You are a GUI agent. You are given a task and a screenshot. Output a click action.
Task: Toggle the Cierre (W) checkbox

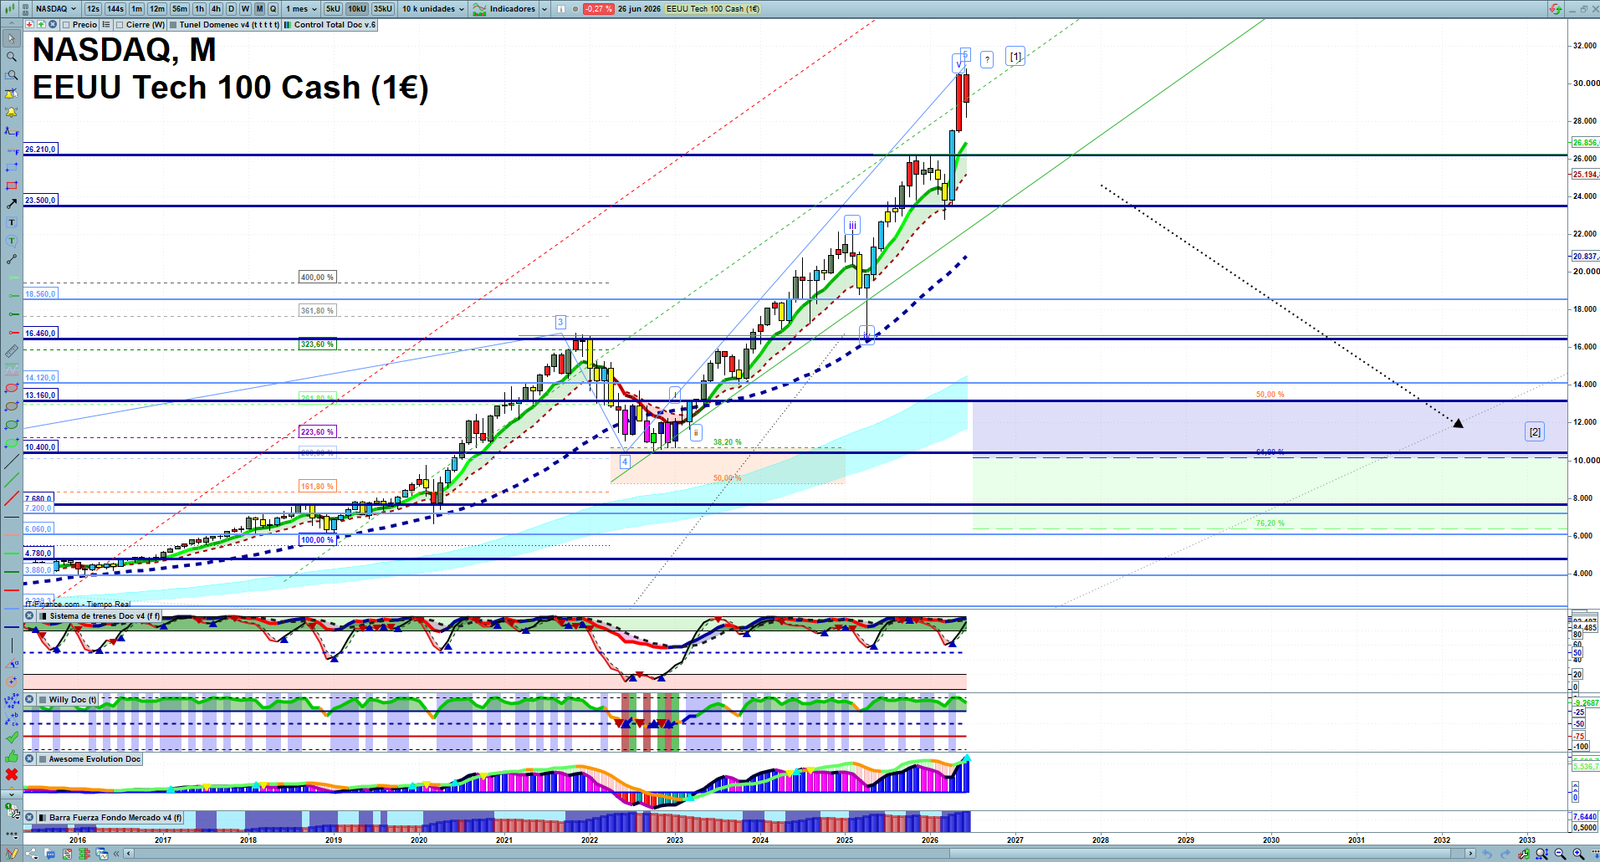[119, 25]
